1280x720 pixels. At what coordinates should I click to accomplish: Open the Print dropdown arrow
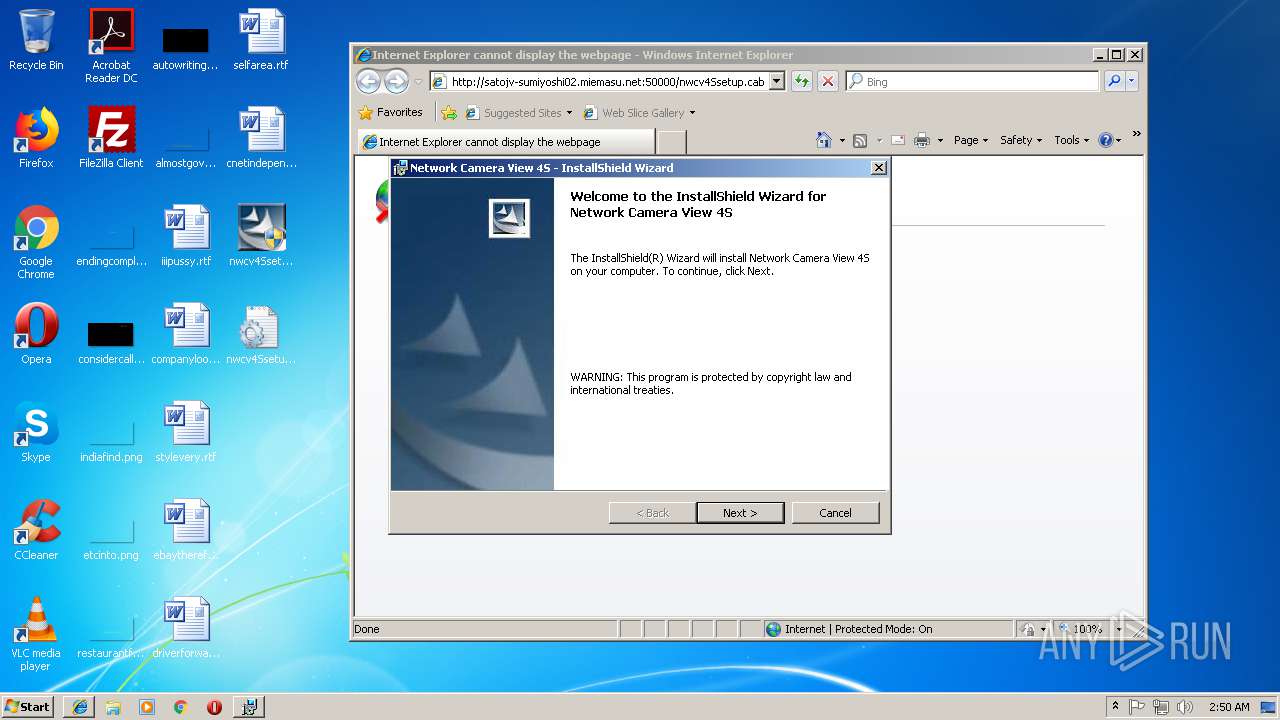point(940,141)
